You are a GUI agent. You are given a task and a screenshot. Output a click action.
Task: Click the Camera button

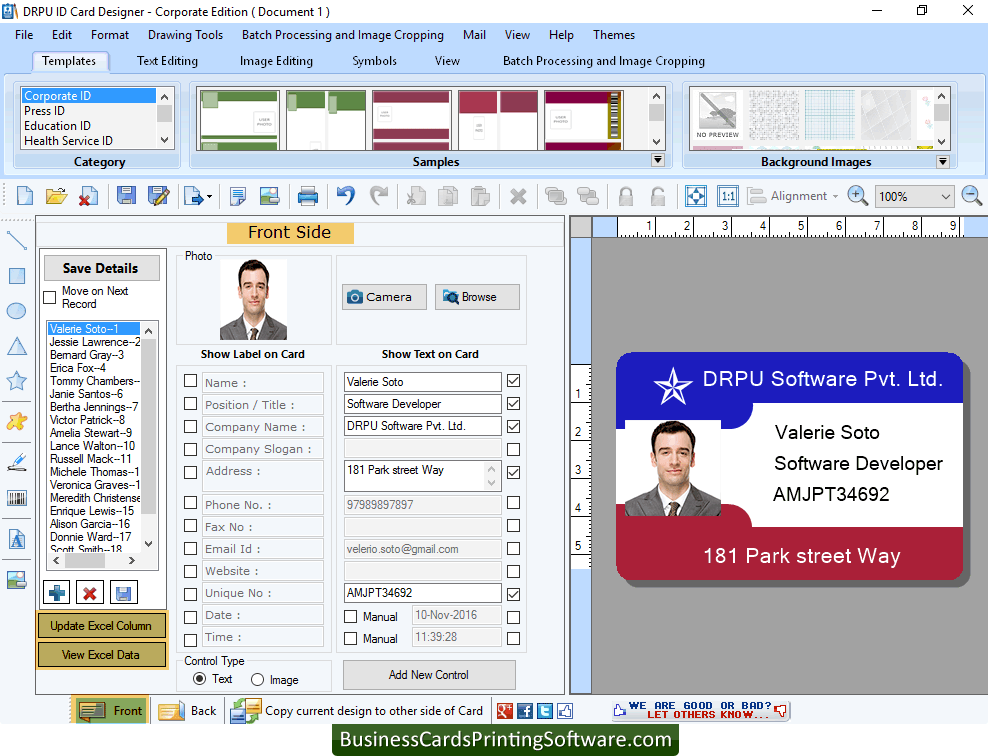[x=384, y=297]
